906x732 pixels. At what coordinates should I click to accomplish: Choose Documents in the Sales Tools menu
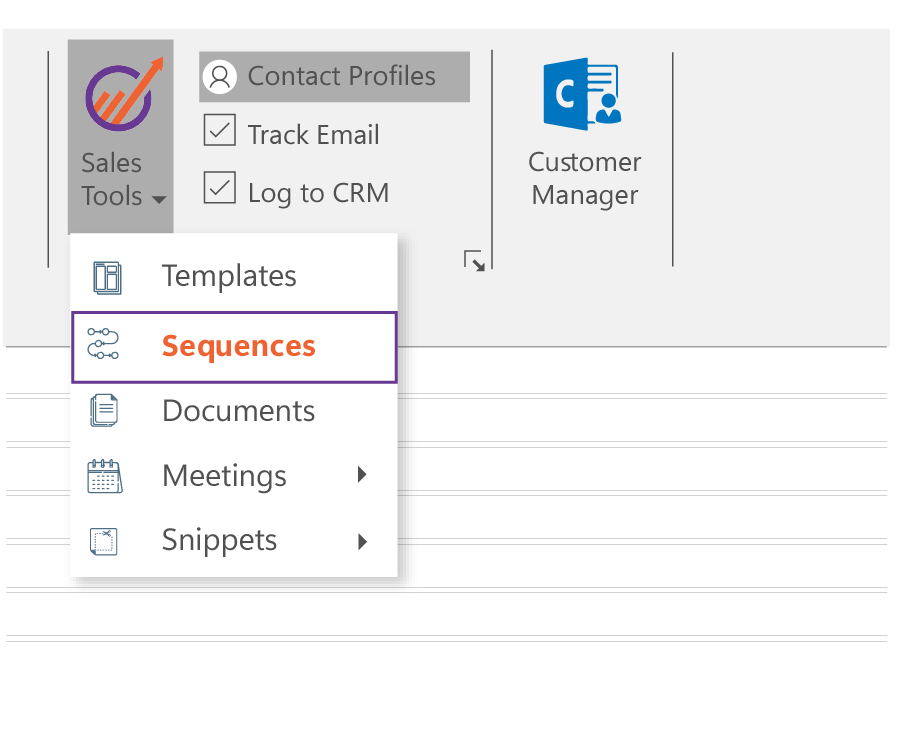pyautogui.click(x=238, y=411)
